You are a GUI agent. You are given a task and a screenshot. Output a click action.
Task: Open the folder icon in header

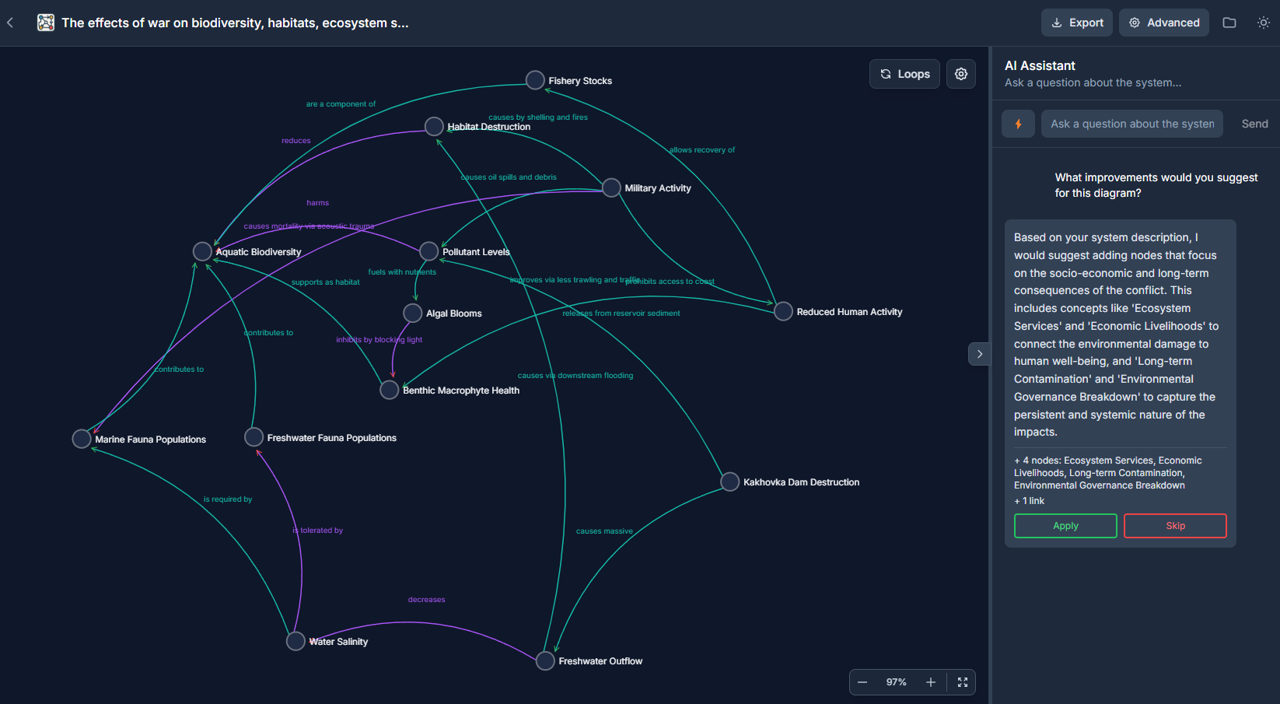pyautogui.click(x=1229, y=22)
